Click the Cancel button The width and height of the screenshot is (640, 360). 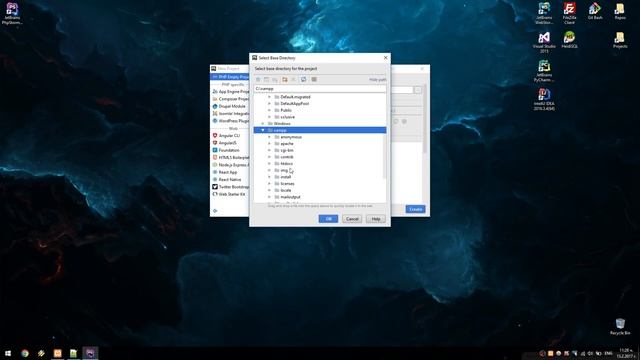pyautogui.click(x=352, y=219)
